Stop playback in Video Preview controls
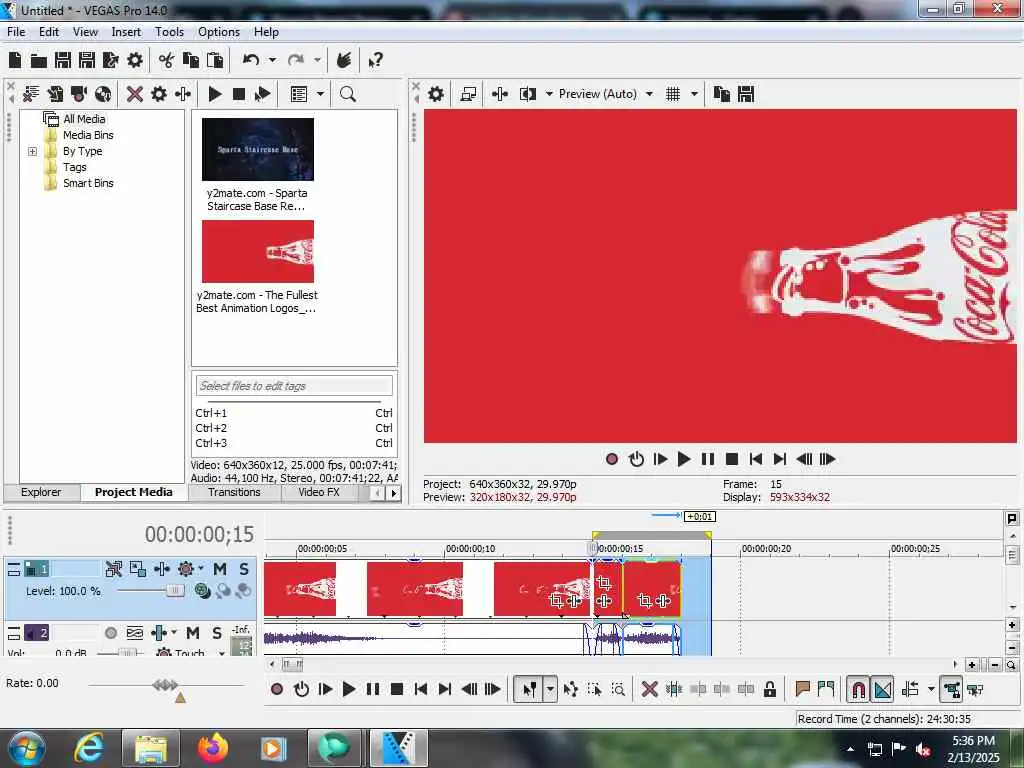 (x=731, y=459)
